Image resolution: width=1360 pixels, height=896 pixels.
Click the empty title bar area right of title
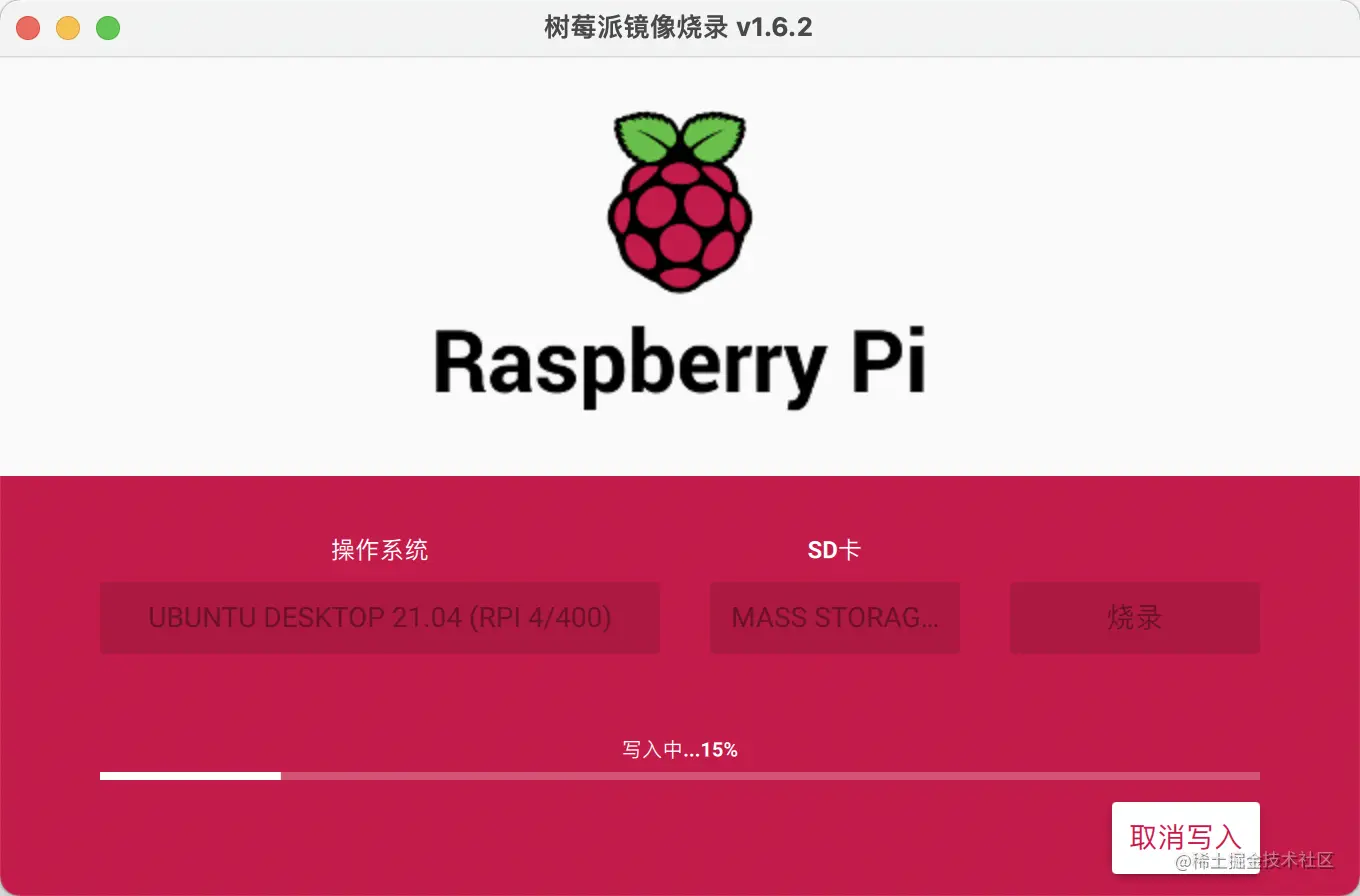click(1080, 28)
